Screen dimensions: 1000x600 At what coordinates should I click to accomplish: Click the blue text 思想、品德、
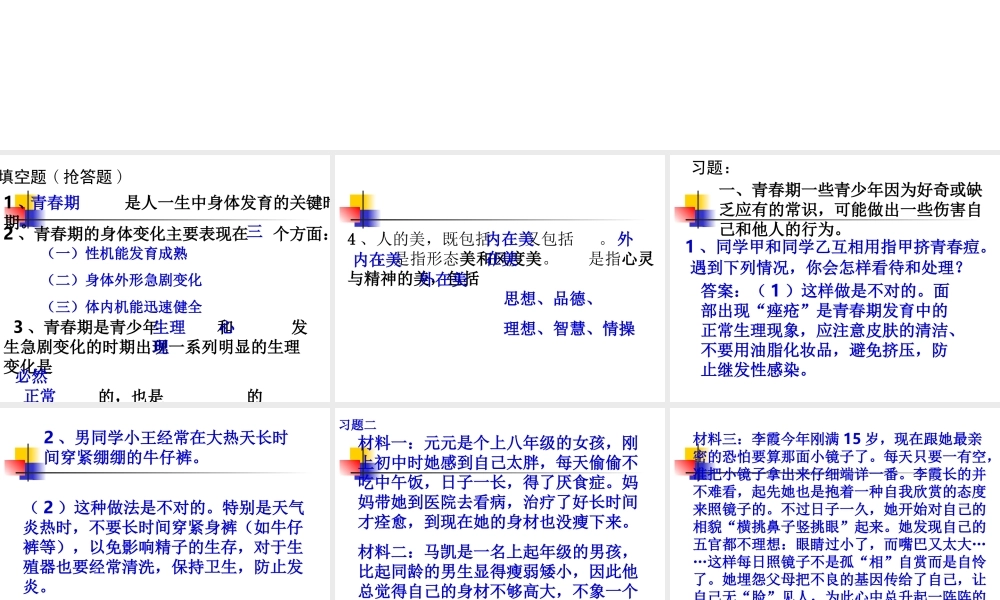point(550,298)
